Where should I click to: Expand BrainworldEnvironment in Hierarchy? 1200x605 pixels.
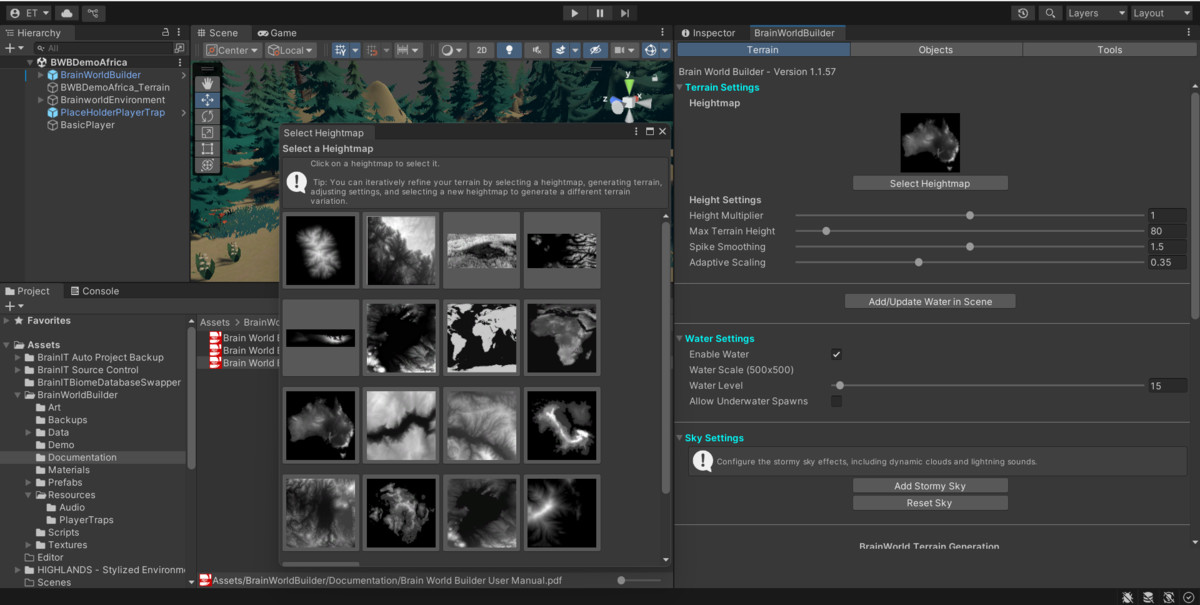[41, 100]
